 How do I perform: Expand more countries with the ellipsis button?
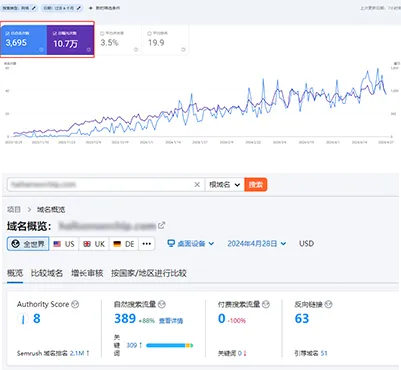[147, 244]
